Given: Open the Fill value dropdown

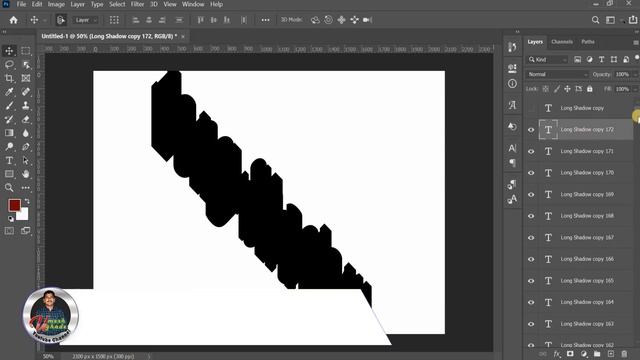Looking at the screenshot, I should pyautogui.click(x=635, y=89).
